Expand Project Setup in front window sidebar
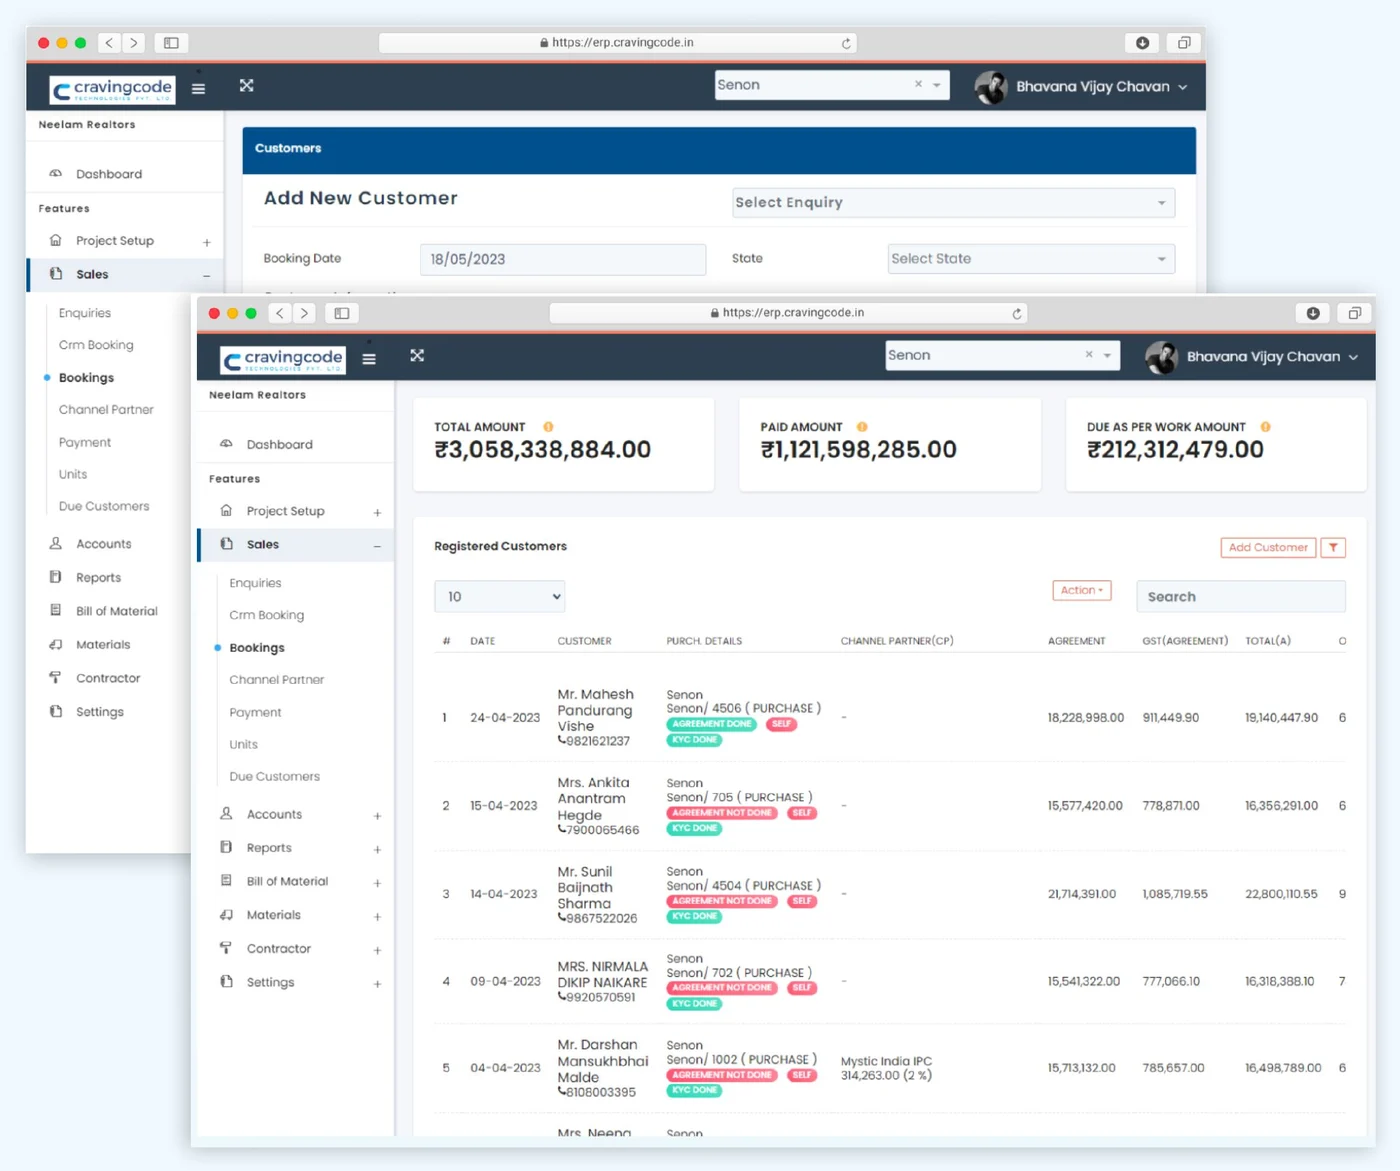The width and height of the screenshot is (1400, 1171). [377, 512]
